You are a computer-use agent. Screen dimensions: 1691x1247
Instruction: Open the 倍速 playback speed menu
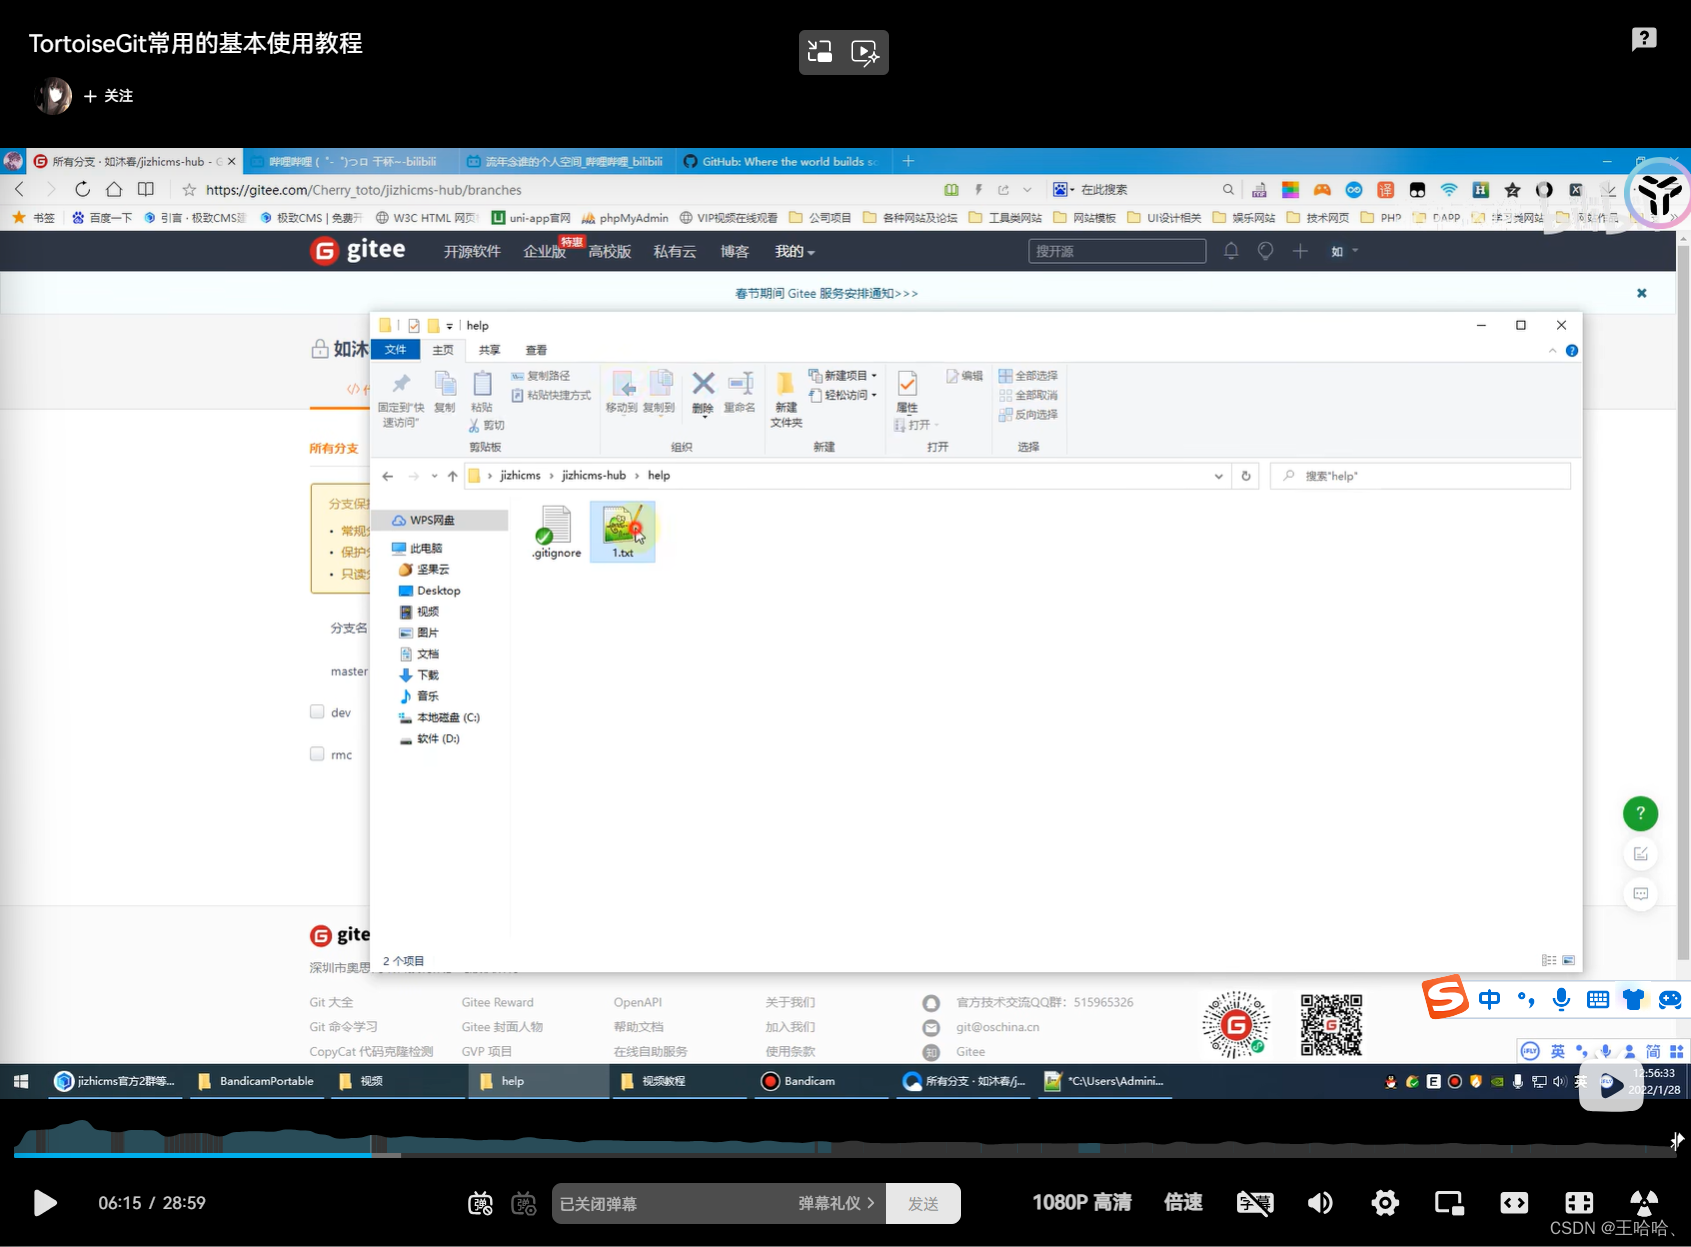(x=1183, y=1202)
